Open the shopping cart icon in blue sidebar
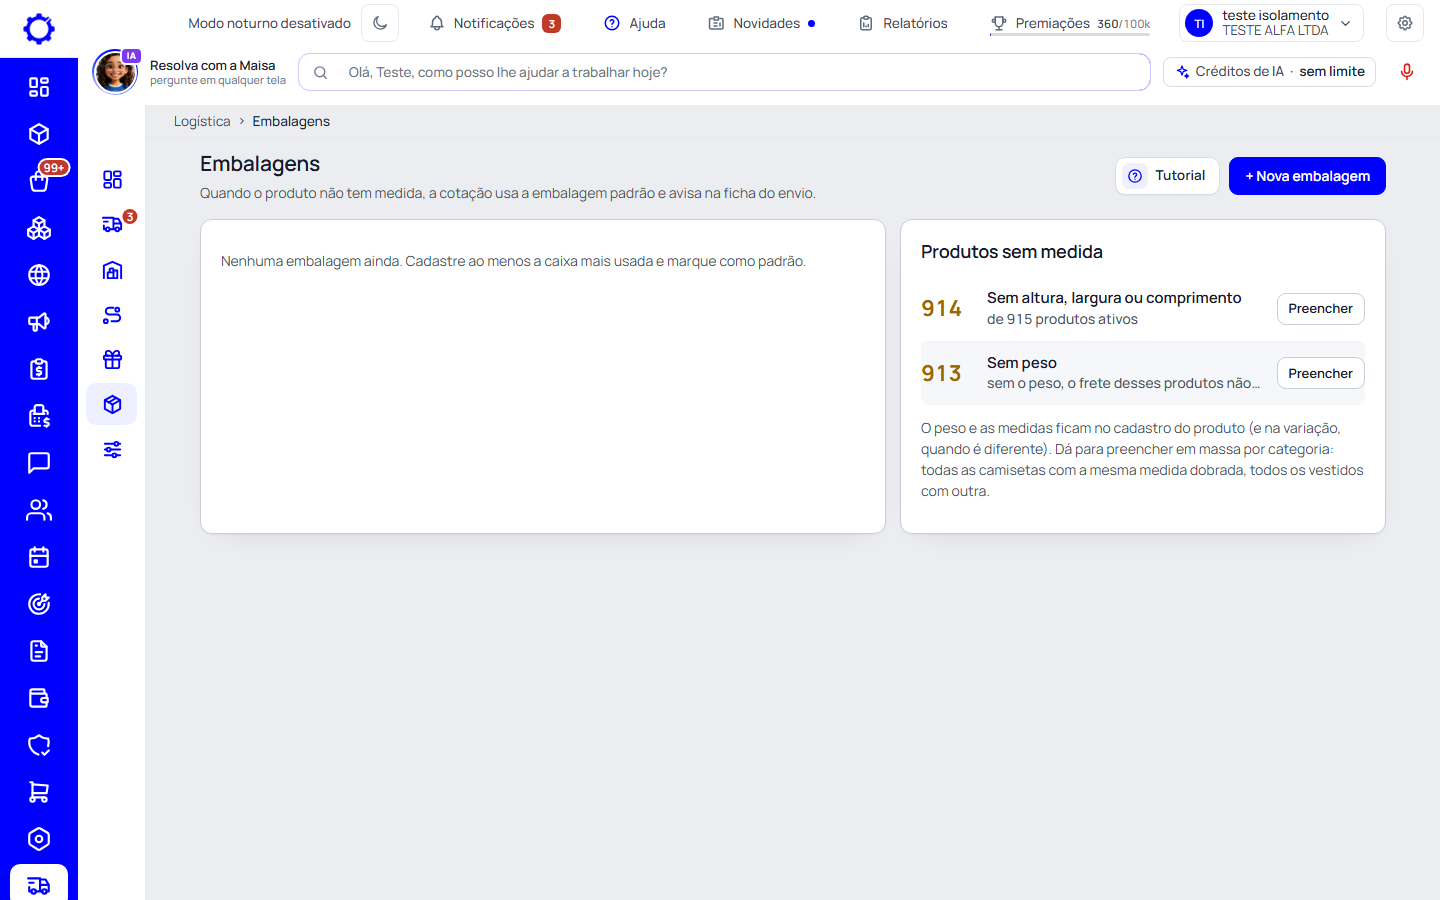Image resolution: width=1440 pixels, height=900 pixels. click(x=39, y=792)
